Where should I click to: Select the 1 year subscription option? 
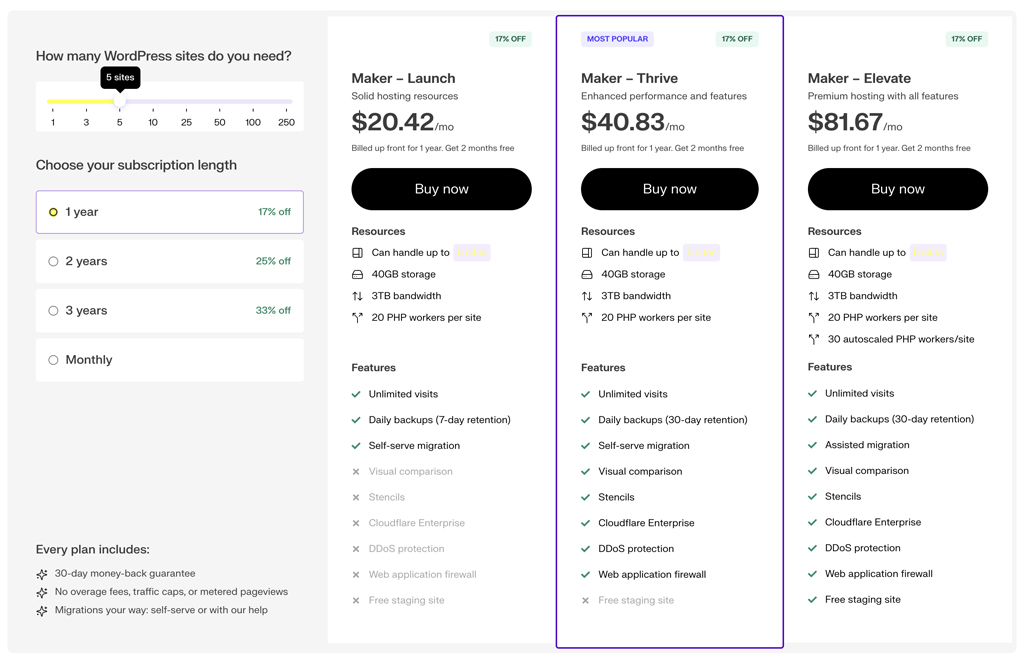click(53, 212)
